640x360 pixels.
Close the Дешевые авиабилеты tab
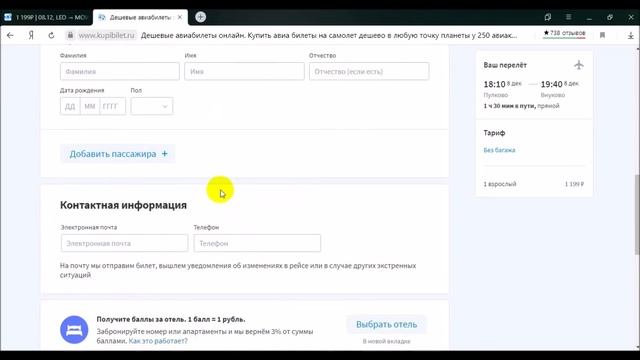coord(180,18)
